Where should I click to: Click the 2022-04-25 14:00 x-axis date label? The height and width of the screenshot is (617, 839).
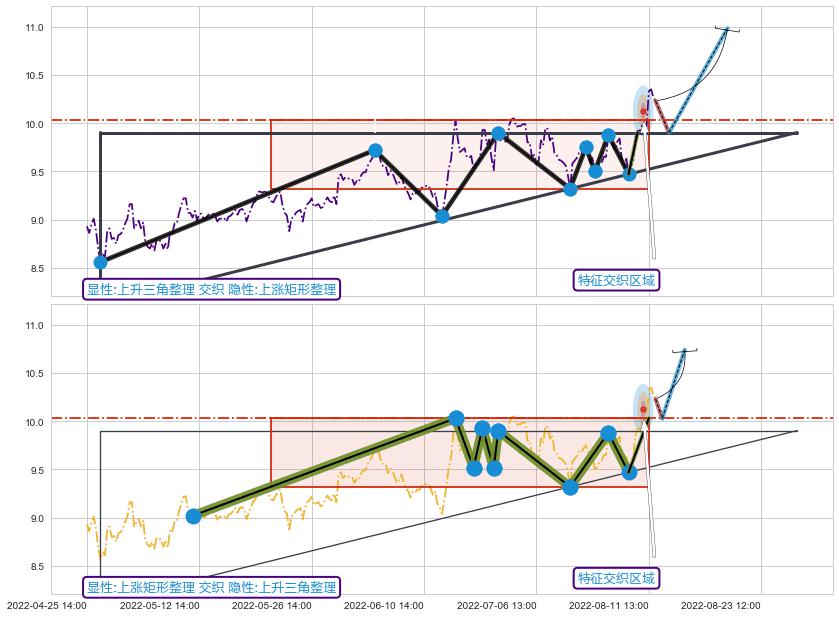47,606
